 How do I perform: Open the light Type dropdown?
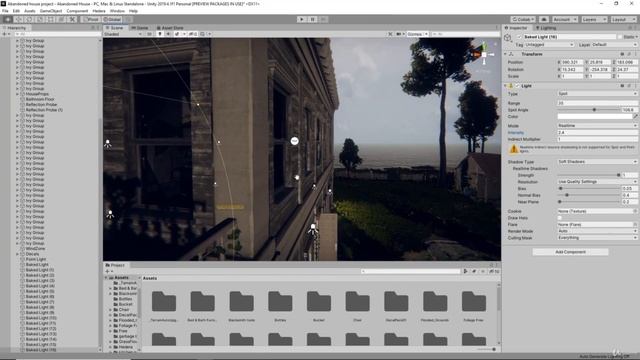(x=597, y=93)
